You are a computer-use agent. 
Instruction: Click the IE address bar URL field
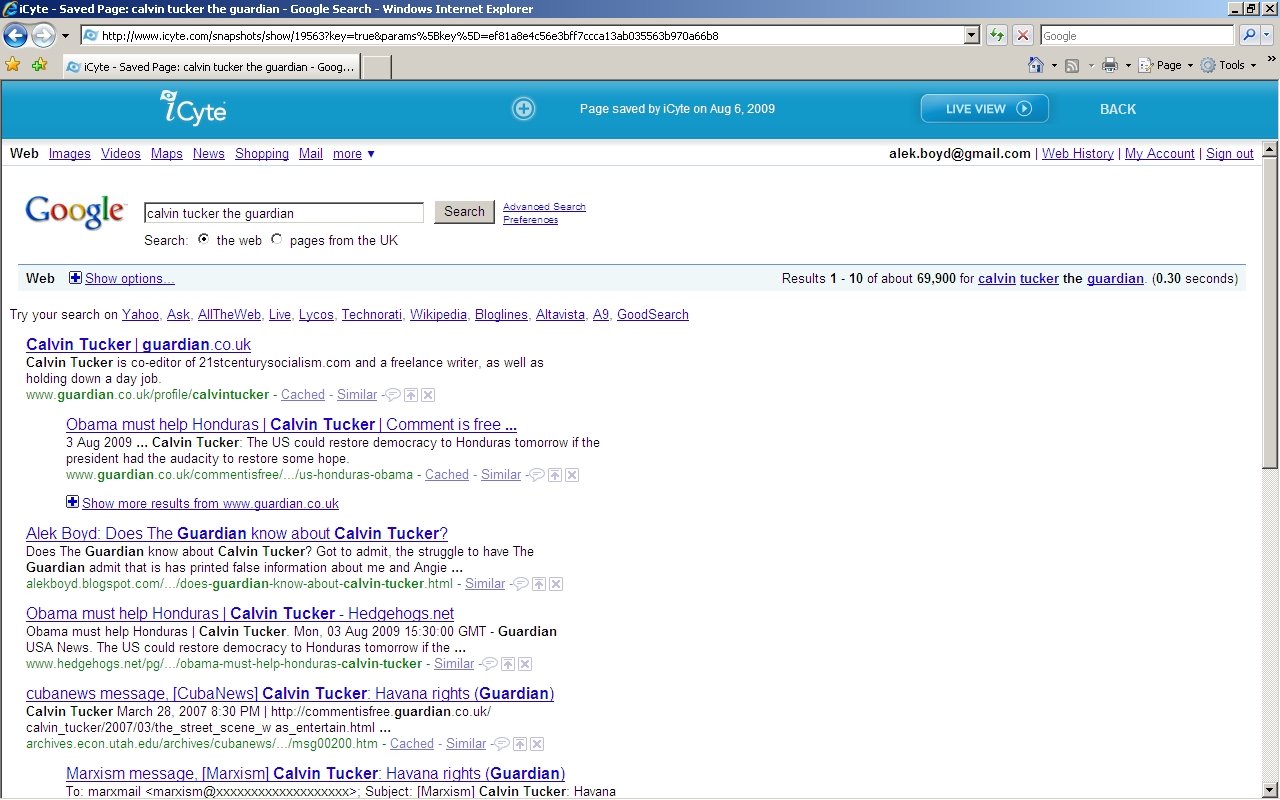click(521, 35)
